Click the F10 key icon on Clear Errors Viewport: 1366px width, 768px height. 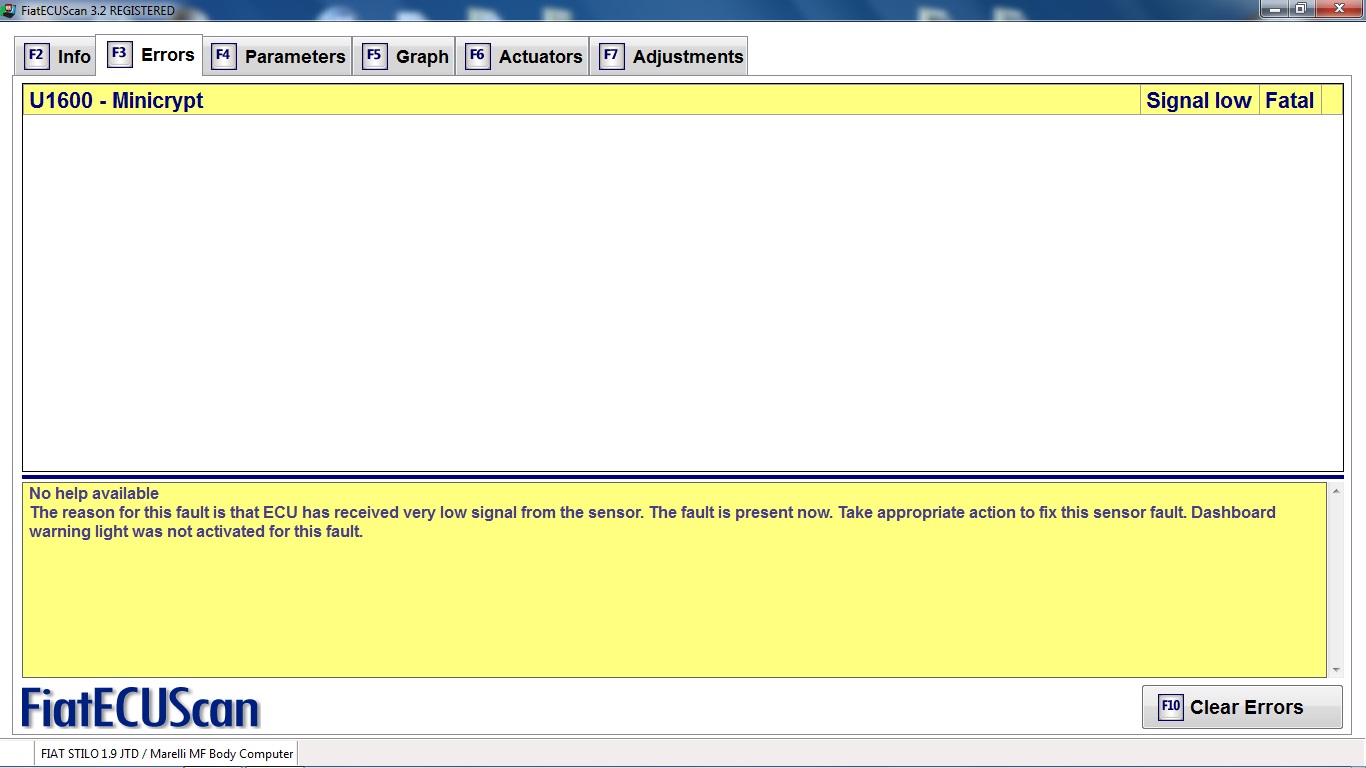pyautogui.click(x=1170, y=707)
